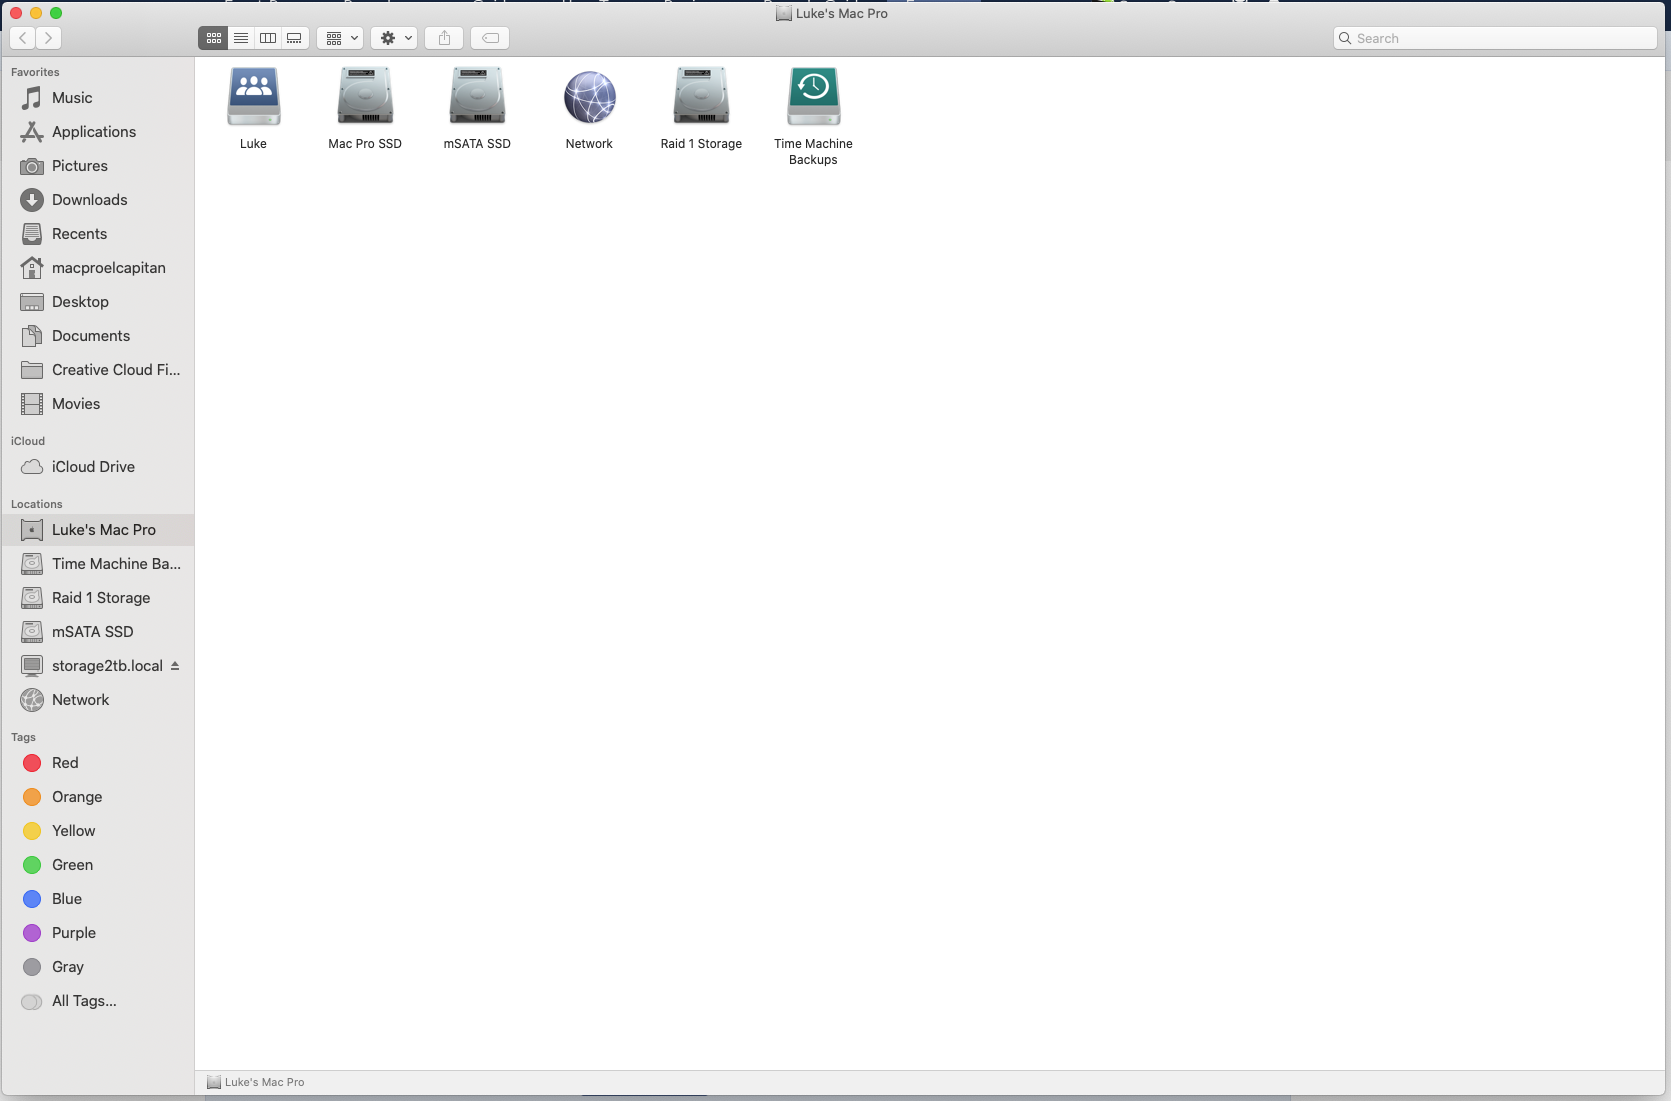The image size is (1671, 1101).
Task: Click the iCloud section header
Action: 28,441
